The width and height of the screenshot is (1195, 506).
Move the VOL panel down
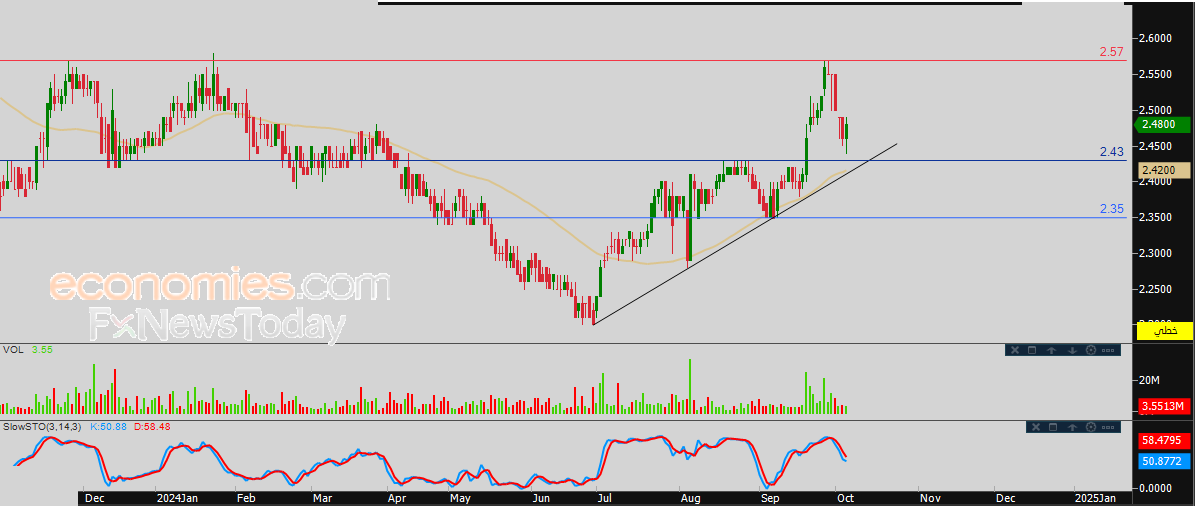tap(1072, 350)
